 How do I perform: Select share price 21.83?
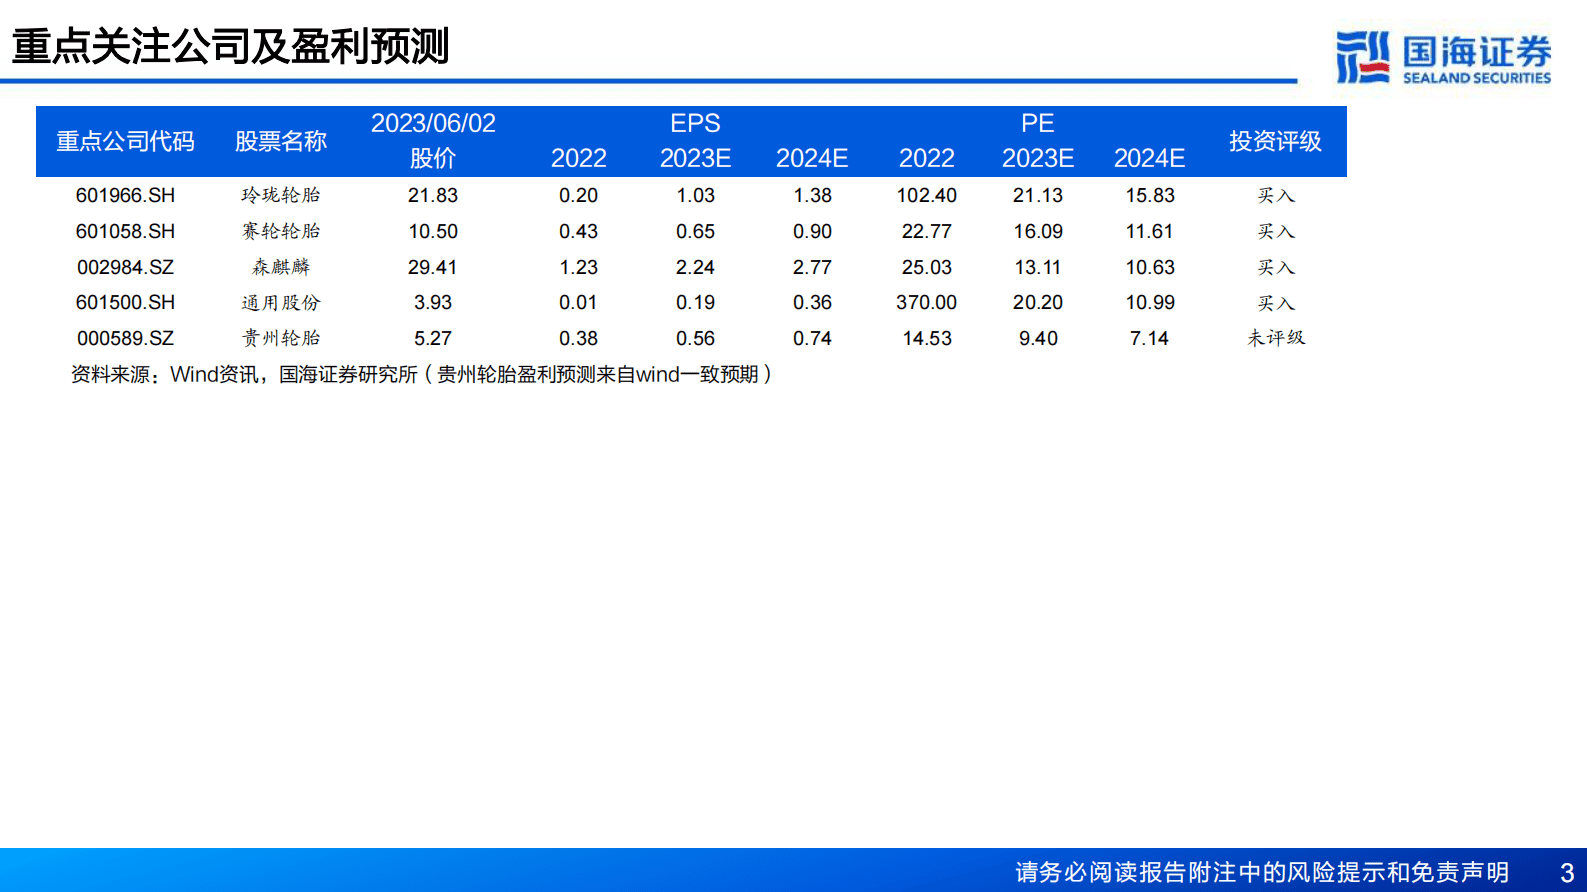pos(433,195)
